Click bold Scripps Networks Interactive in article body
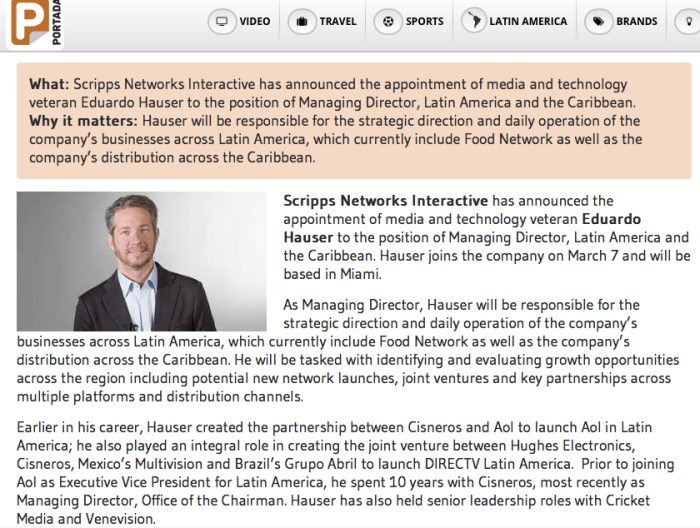Image resolution: width=700 pixels, height=528 pixels. [386, 201]
